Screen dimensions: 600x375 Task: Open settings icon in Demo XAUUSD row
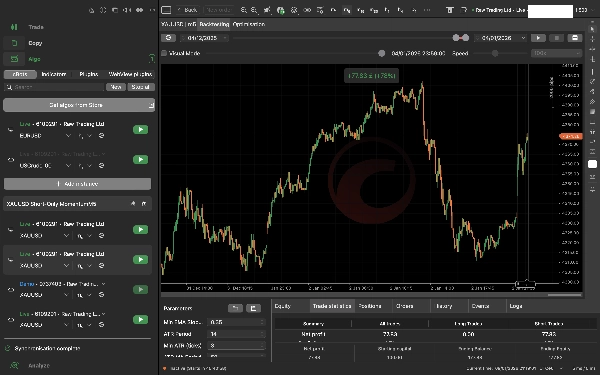[101, 295]
